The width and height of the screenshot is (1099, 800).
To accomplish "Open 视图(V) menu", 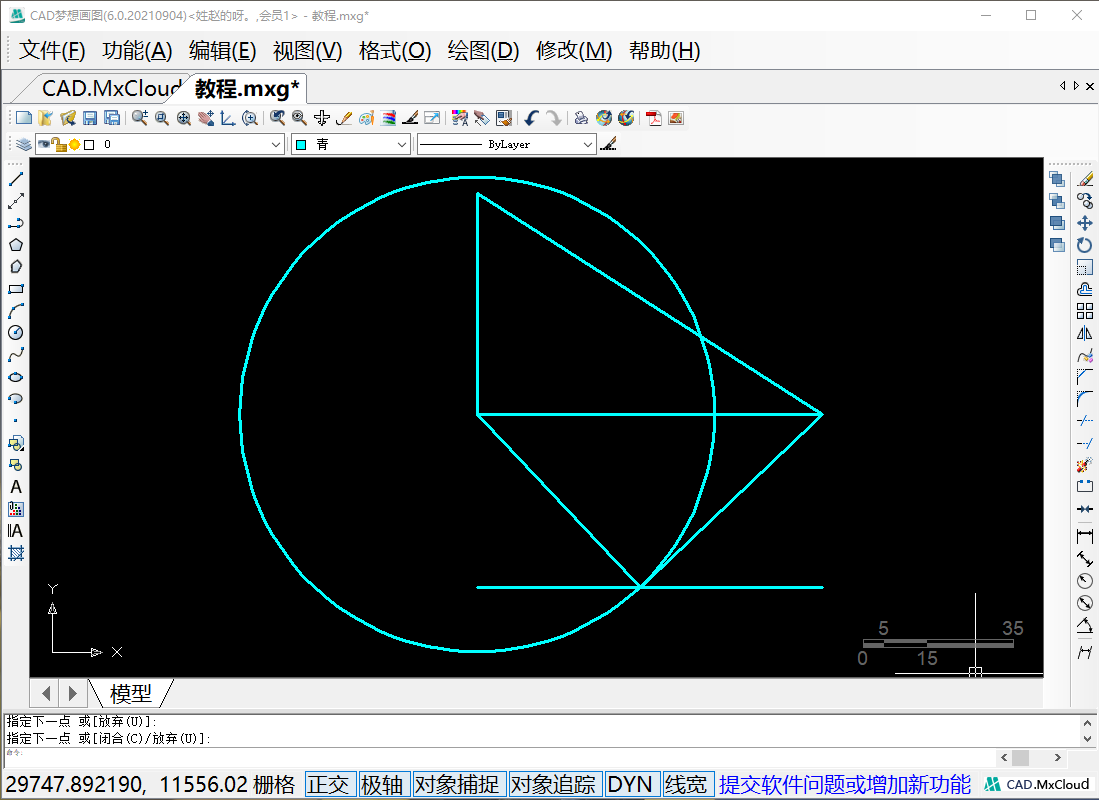I will click(x=308, y=50).
